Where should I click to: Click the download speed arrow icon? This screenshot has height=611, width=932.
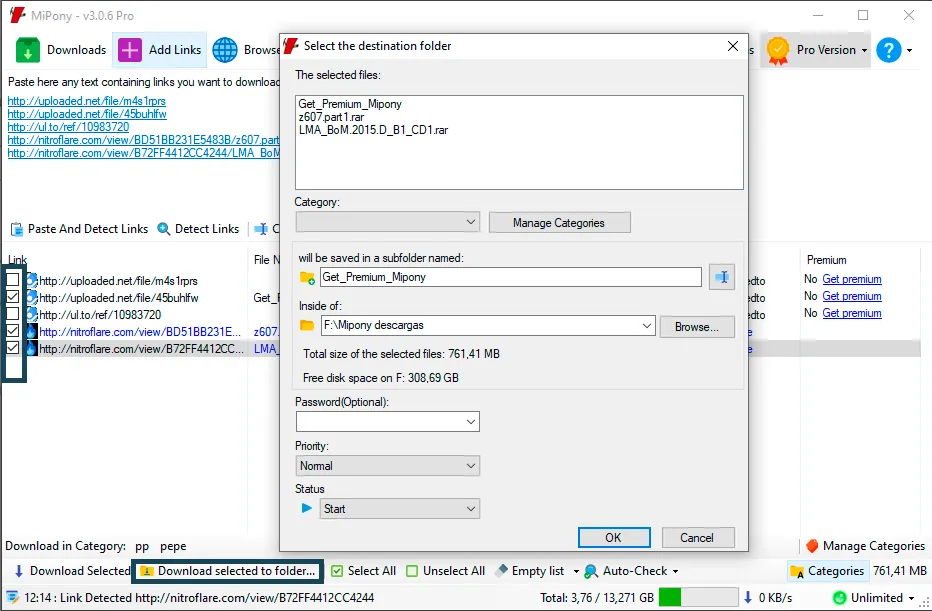pyautogui.click(x=748, y=597)
